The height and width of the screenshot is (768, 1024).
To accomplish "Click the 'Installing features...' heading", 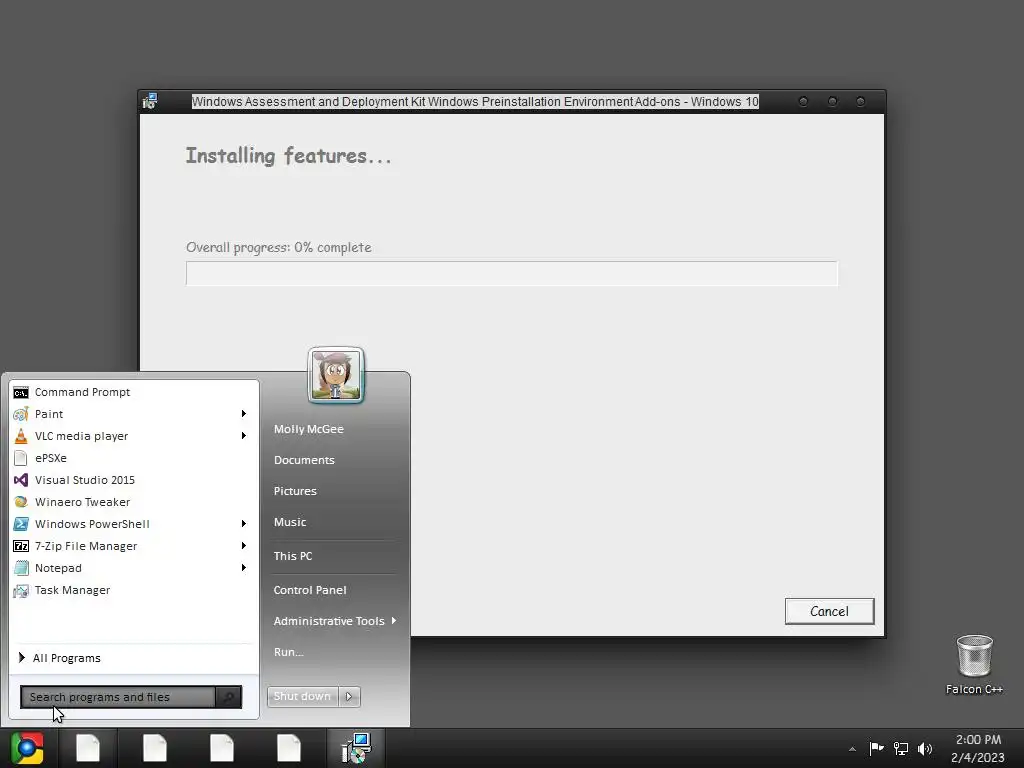I will (289, 156).
